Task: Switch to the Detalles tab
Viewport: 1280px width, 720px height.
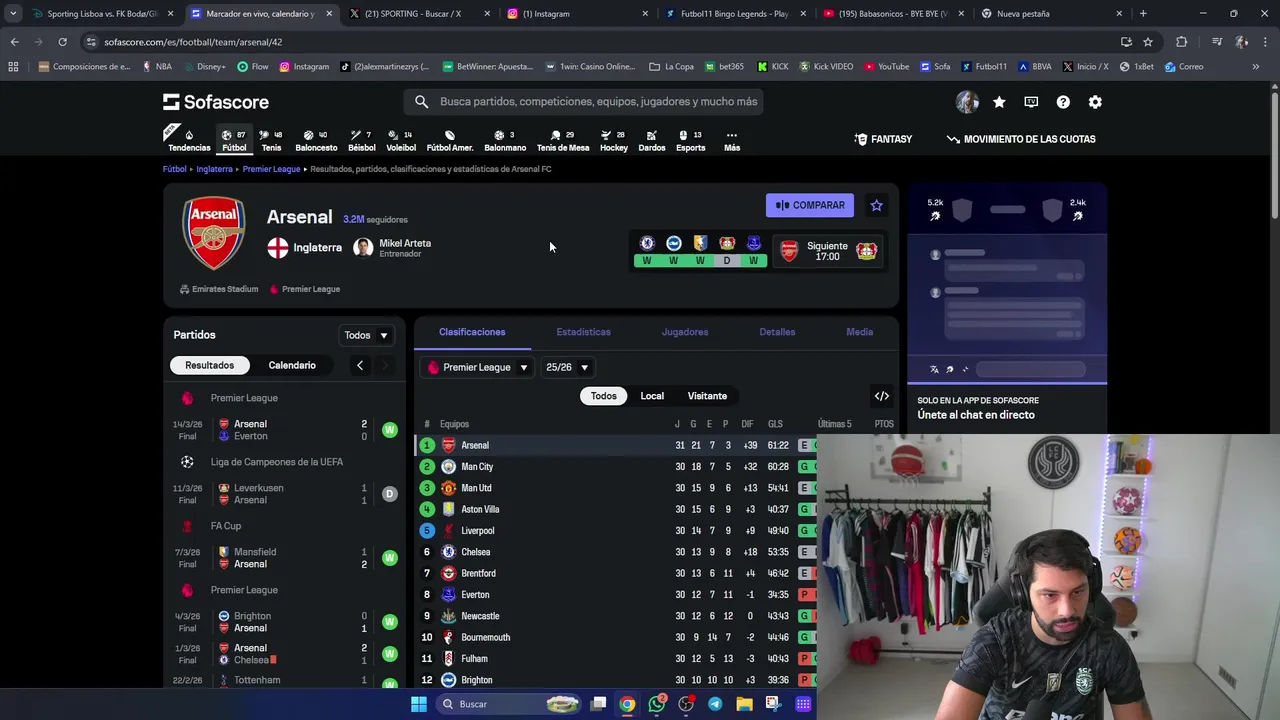Action: click(x=777, y=332)
